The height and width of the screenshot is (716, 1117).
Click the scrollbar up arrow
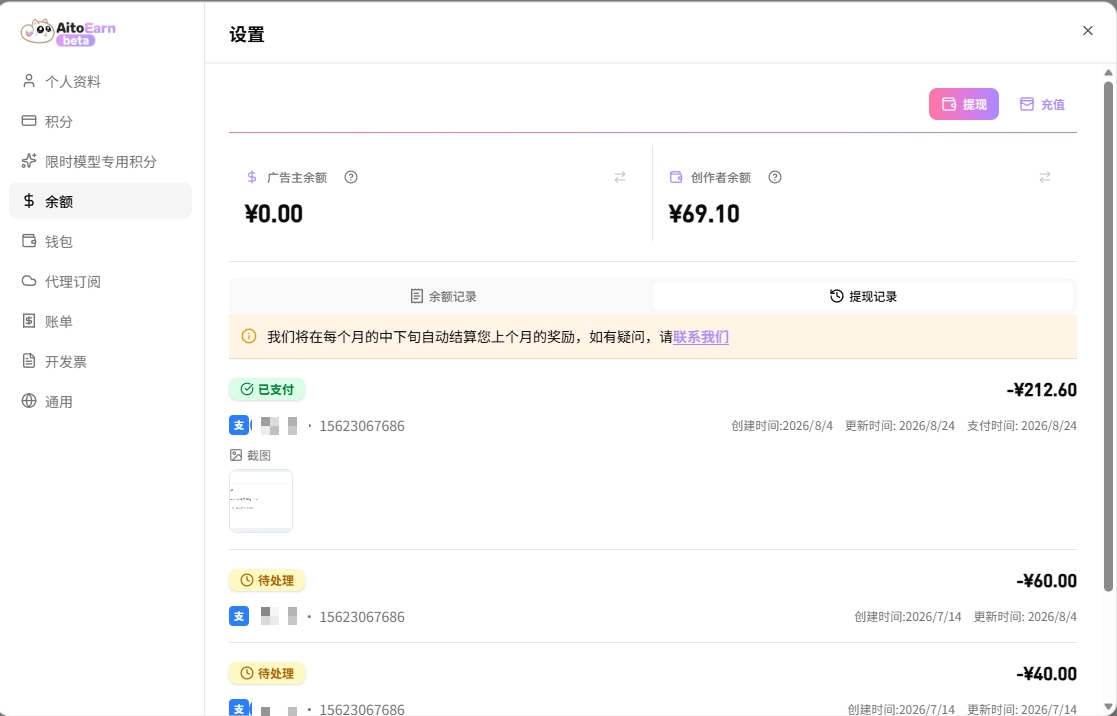click(1108, 73)
